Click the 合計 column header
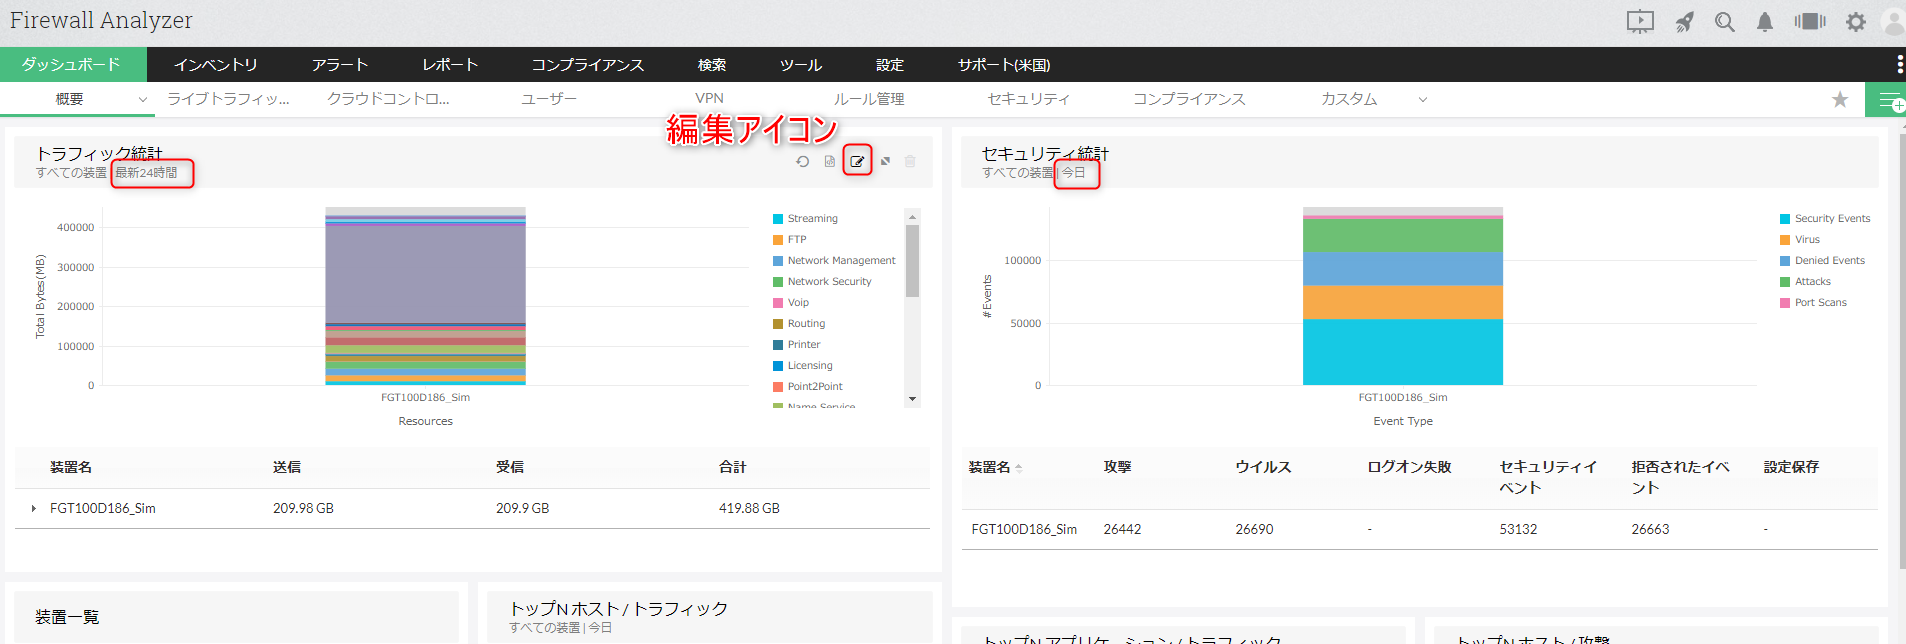 [x=732, y=467]
